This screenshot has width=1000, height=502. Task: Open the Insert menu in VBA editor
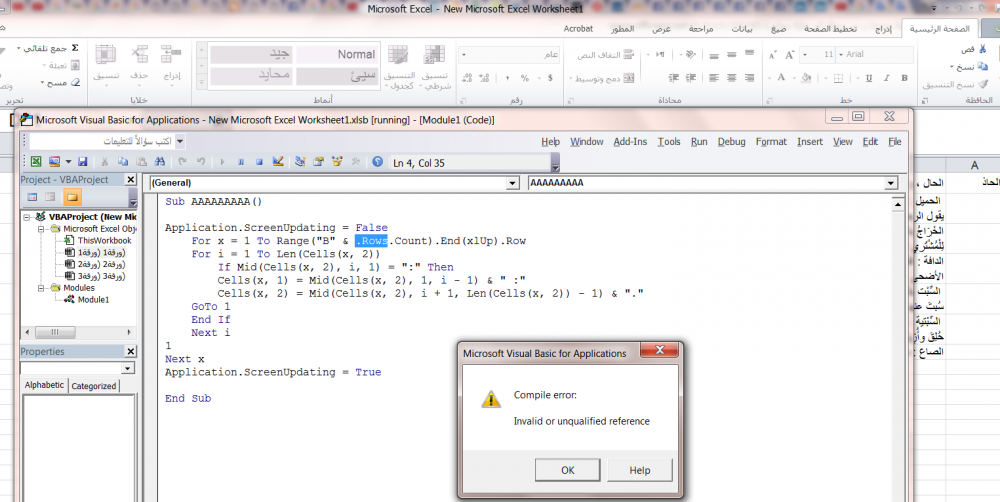(810, 142)
